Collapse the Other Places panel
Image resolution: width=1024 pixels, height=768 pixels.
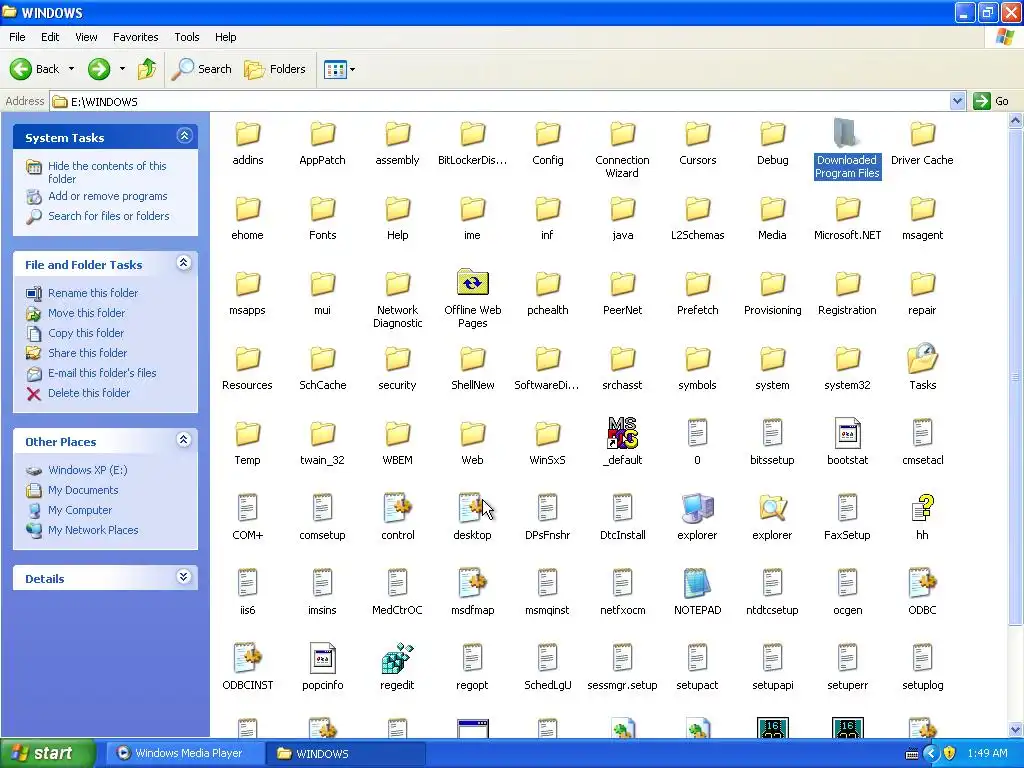point(184,440)
